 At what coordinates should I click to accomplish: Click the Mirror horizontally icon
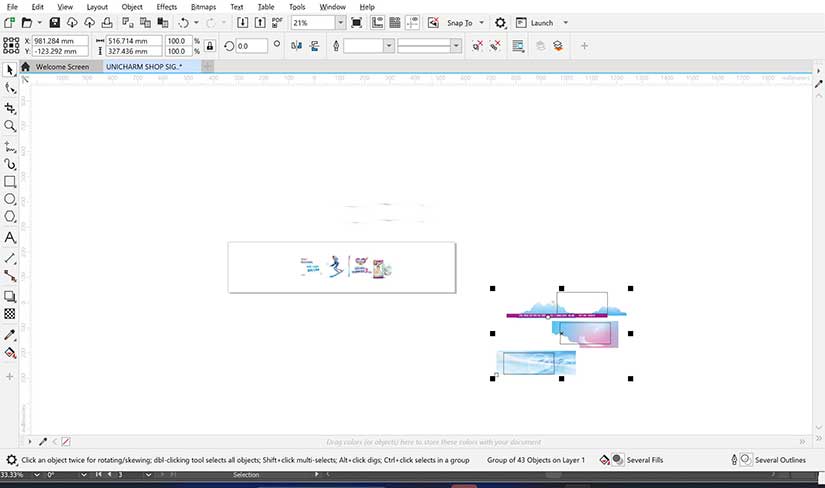click(x=296, y=46)
